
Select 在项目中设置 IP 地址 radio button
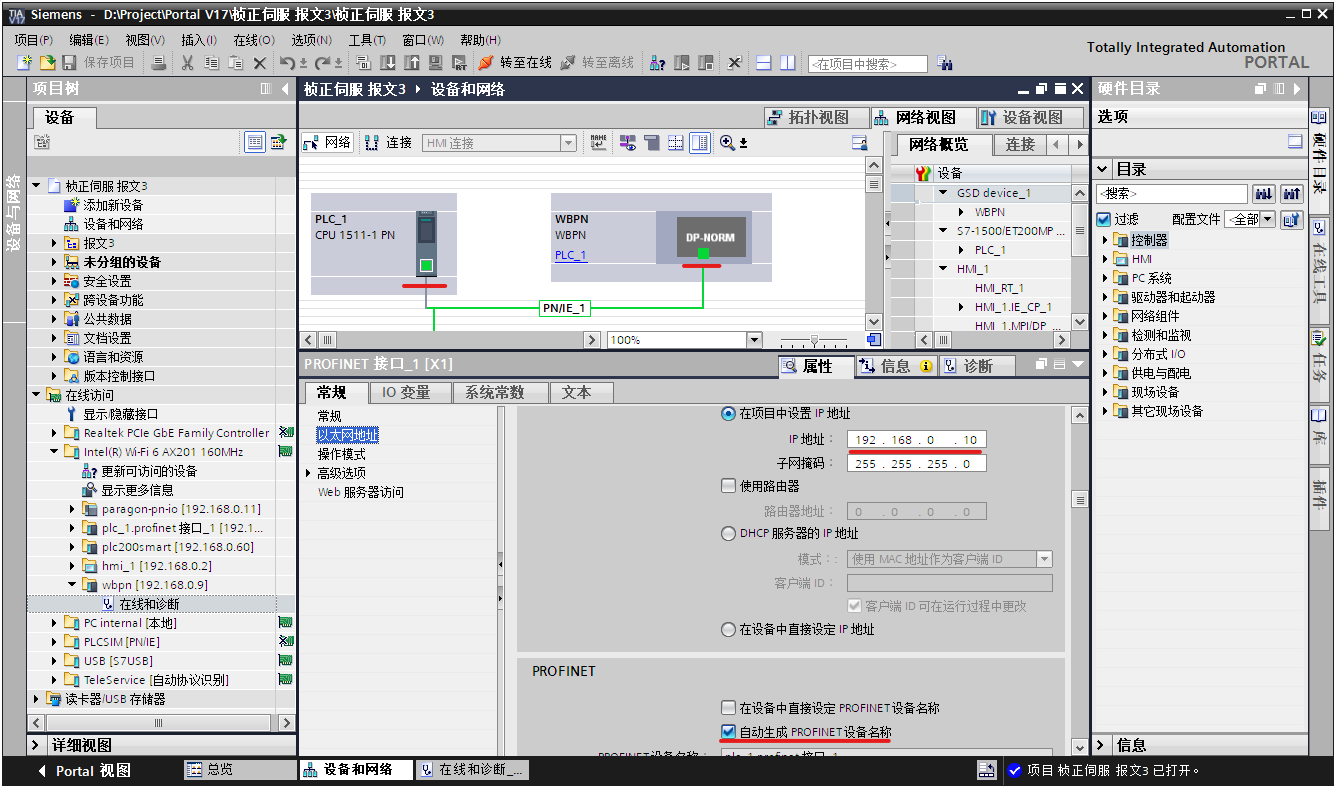pos(728,414)
